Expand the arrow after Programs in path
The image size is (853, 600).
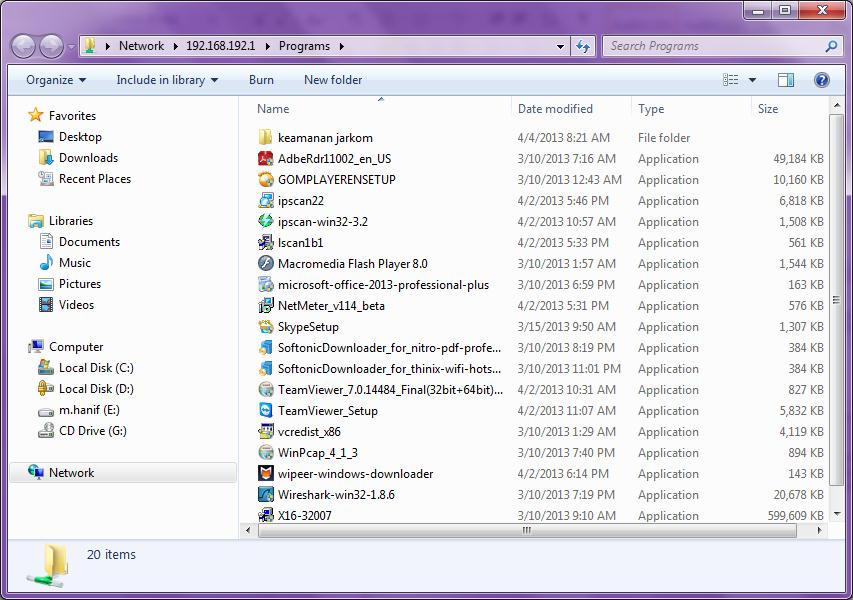click(342, 47)
